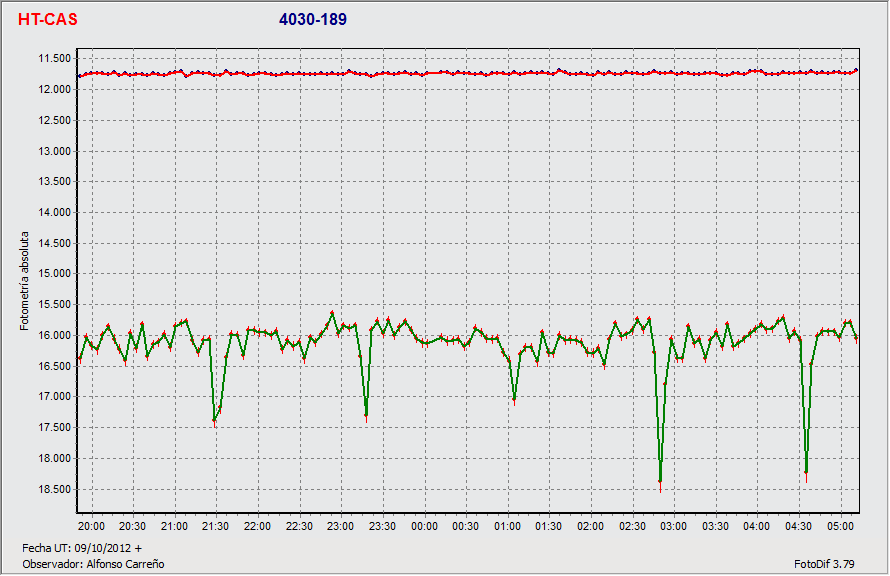Select the Fotometría absoluta axis label
The width and height of the screenshot is (890, 576).
(25, 281)
